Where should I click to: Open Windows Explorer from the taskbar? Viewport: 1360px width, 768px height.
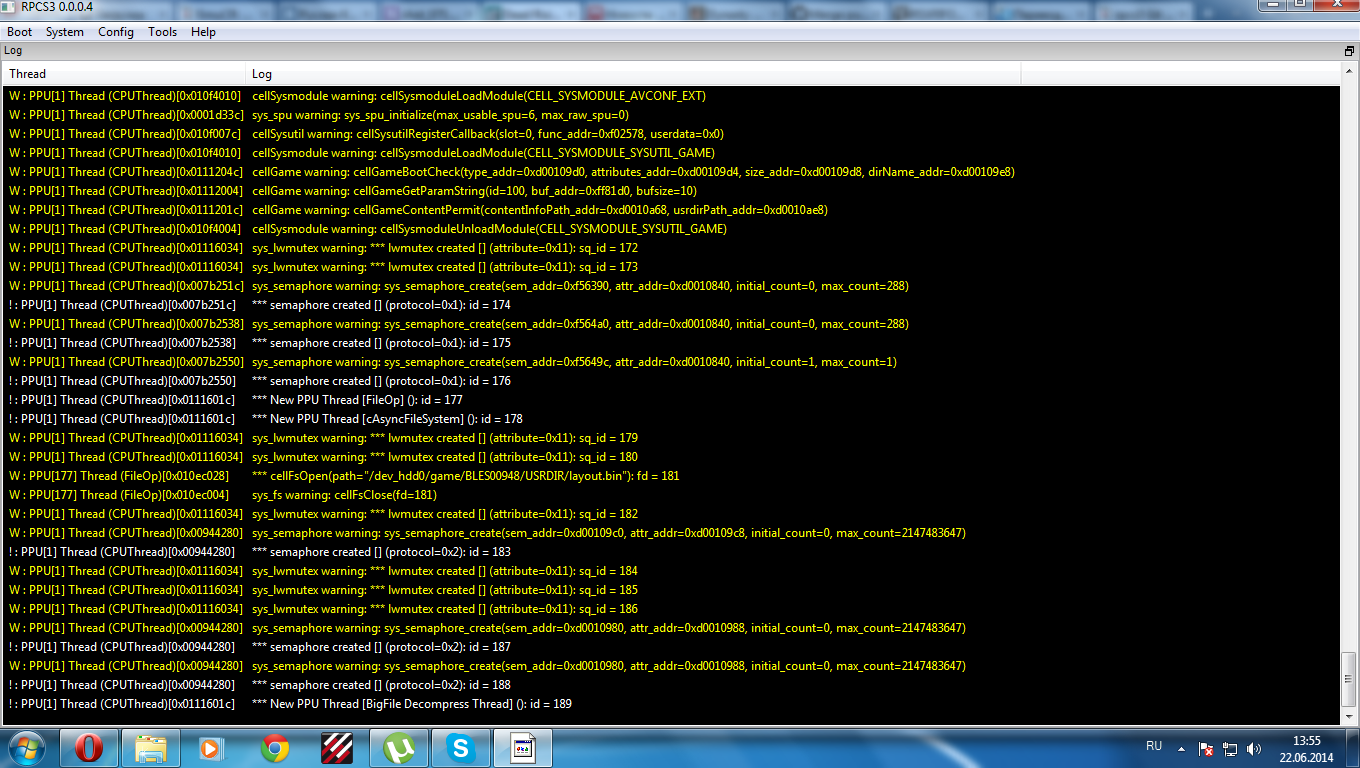151,747
